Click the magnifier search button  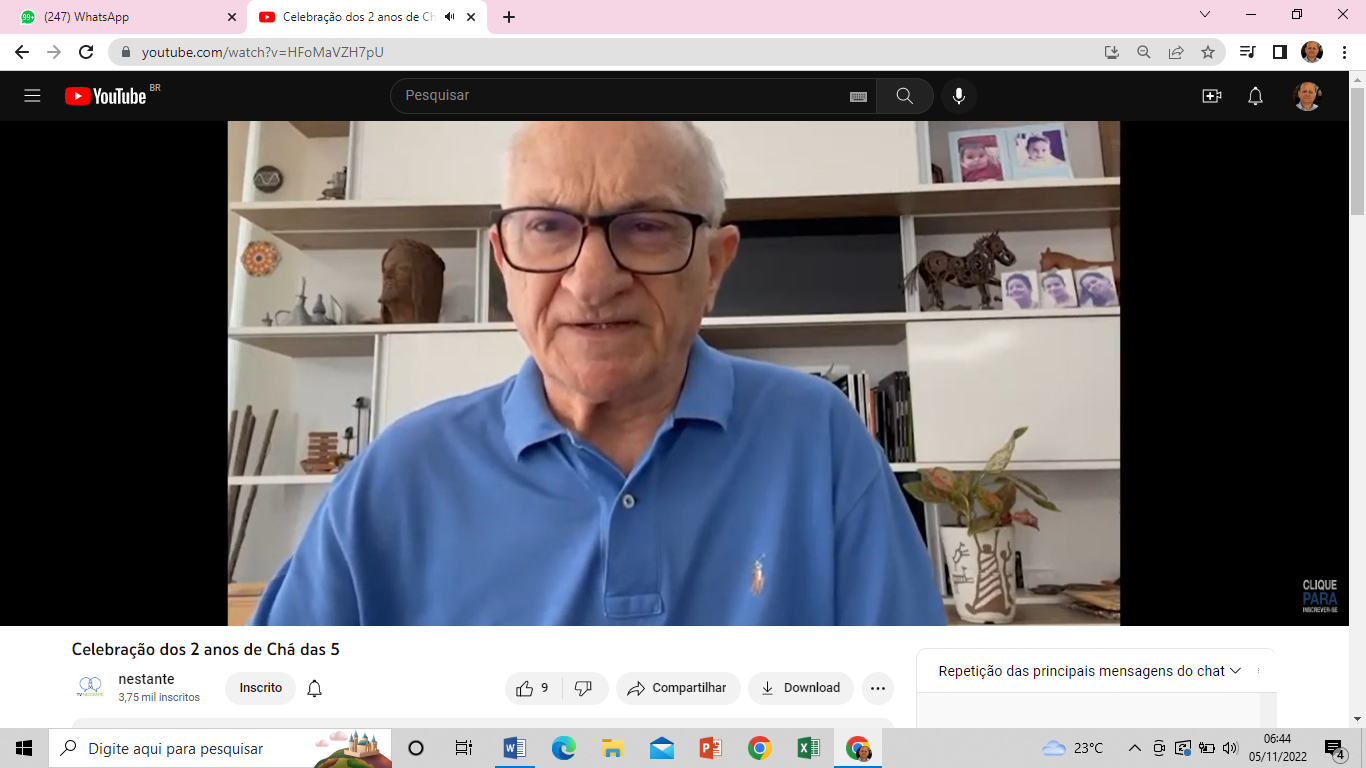click(904, 96)
